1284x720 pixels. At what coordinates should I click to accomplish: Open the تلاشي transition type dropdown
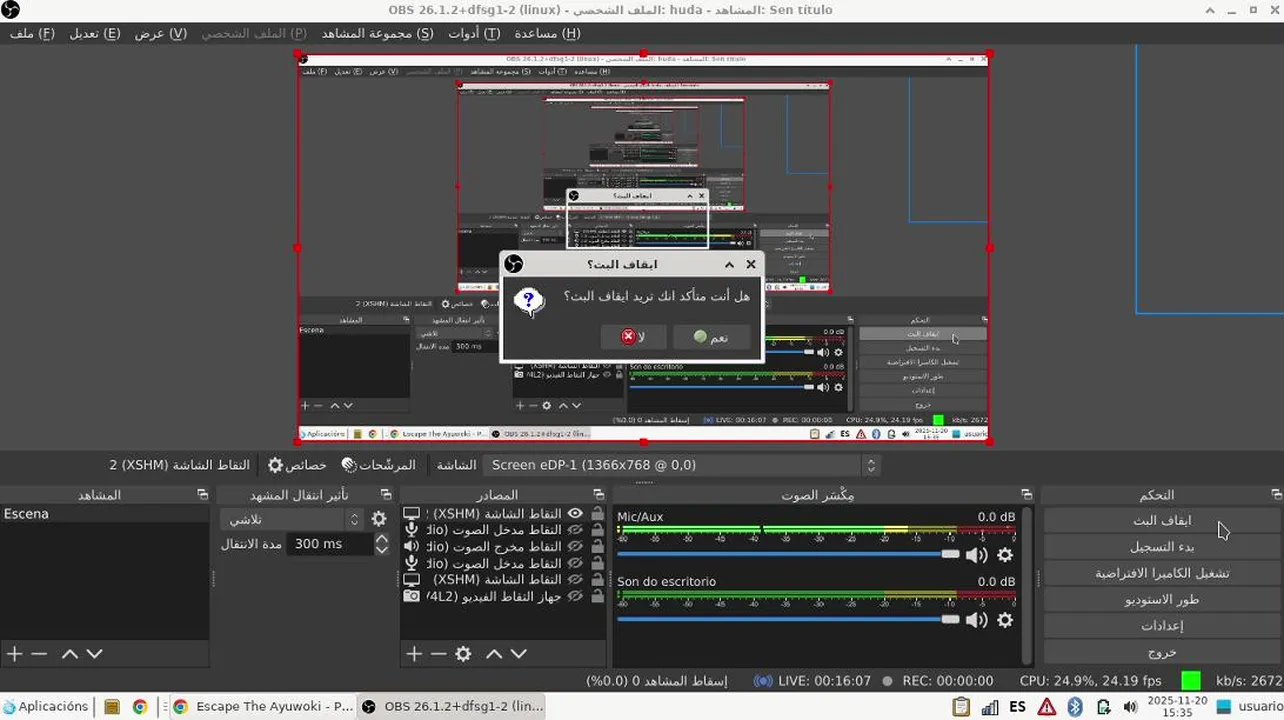click(292, 519)
